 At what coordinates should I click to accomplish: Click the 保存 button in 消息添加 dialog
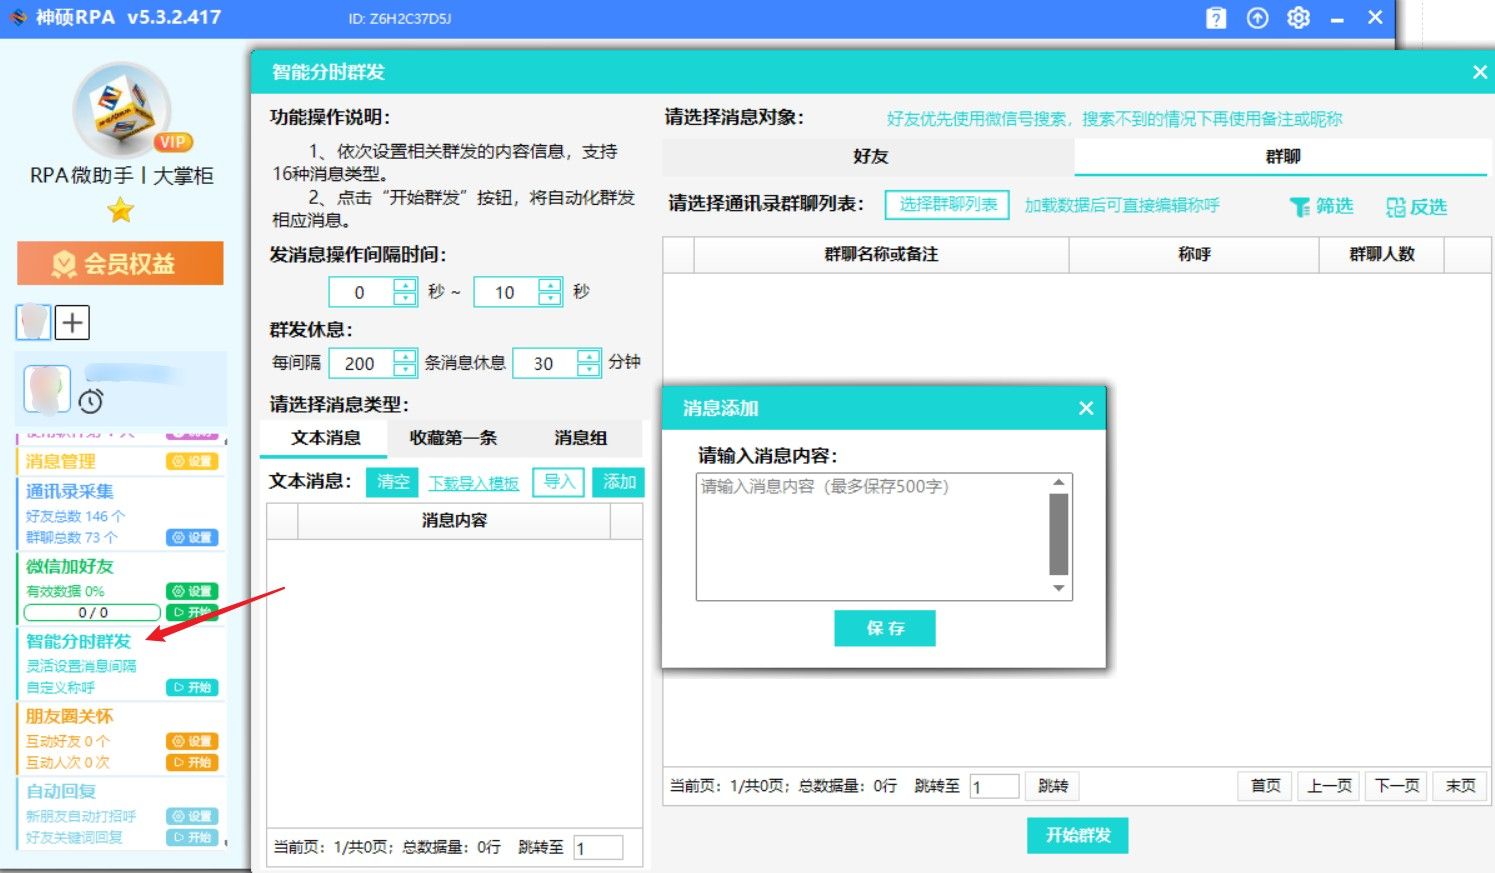click(x=884, y=628)
